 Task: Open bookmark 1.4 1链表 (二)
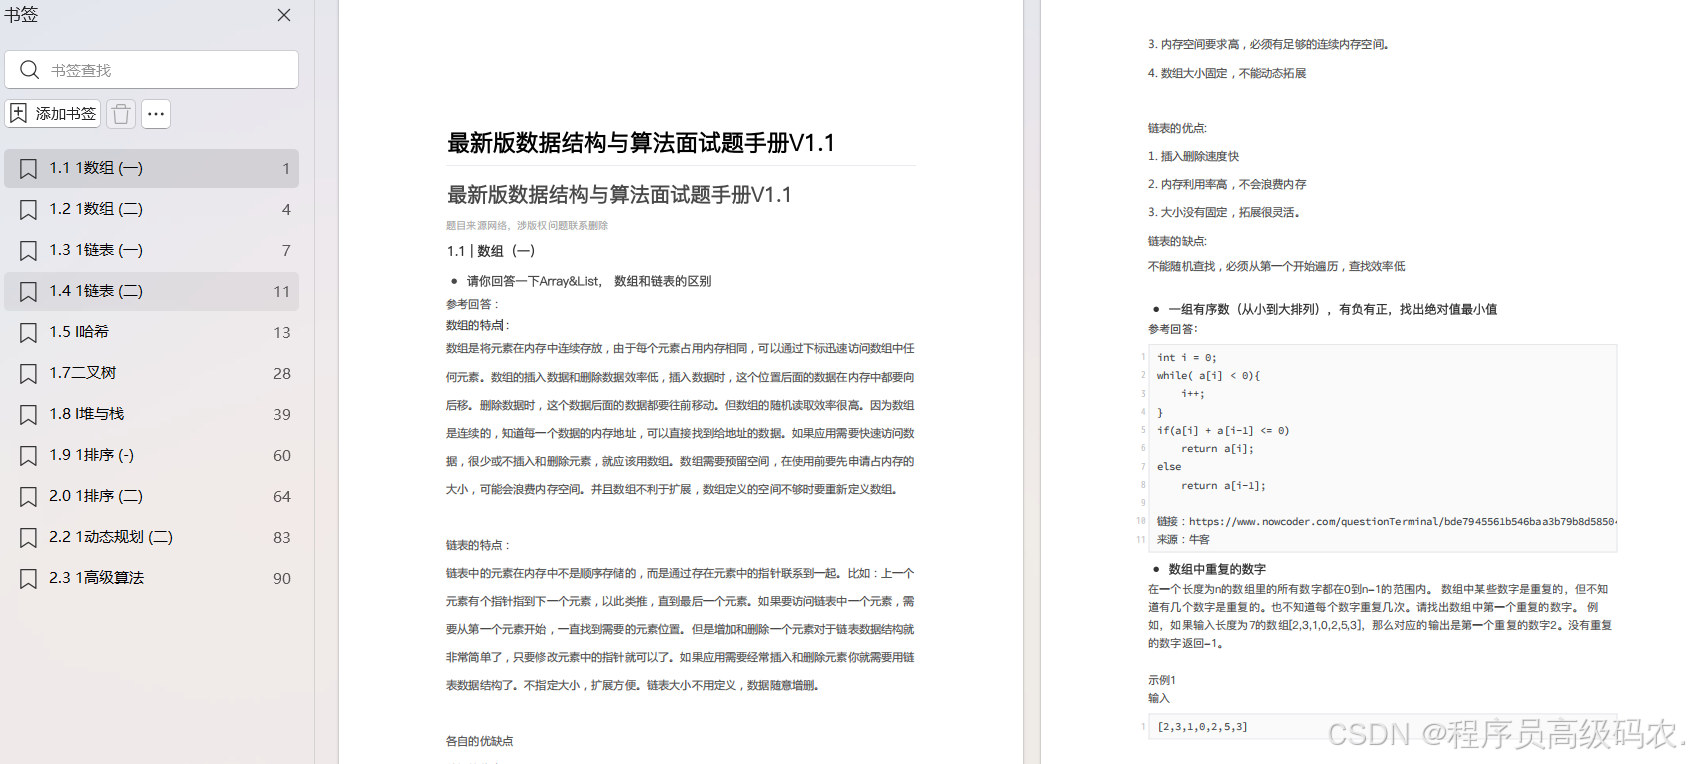tap(152, 291)
